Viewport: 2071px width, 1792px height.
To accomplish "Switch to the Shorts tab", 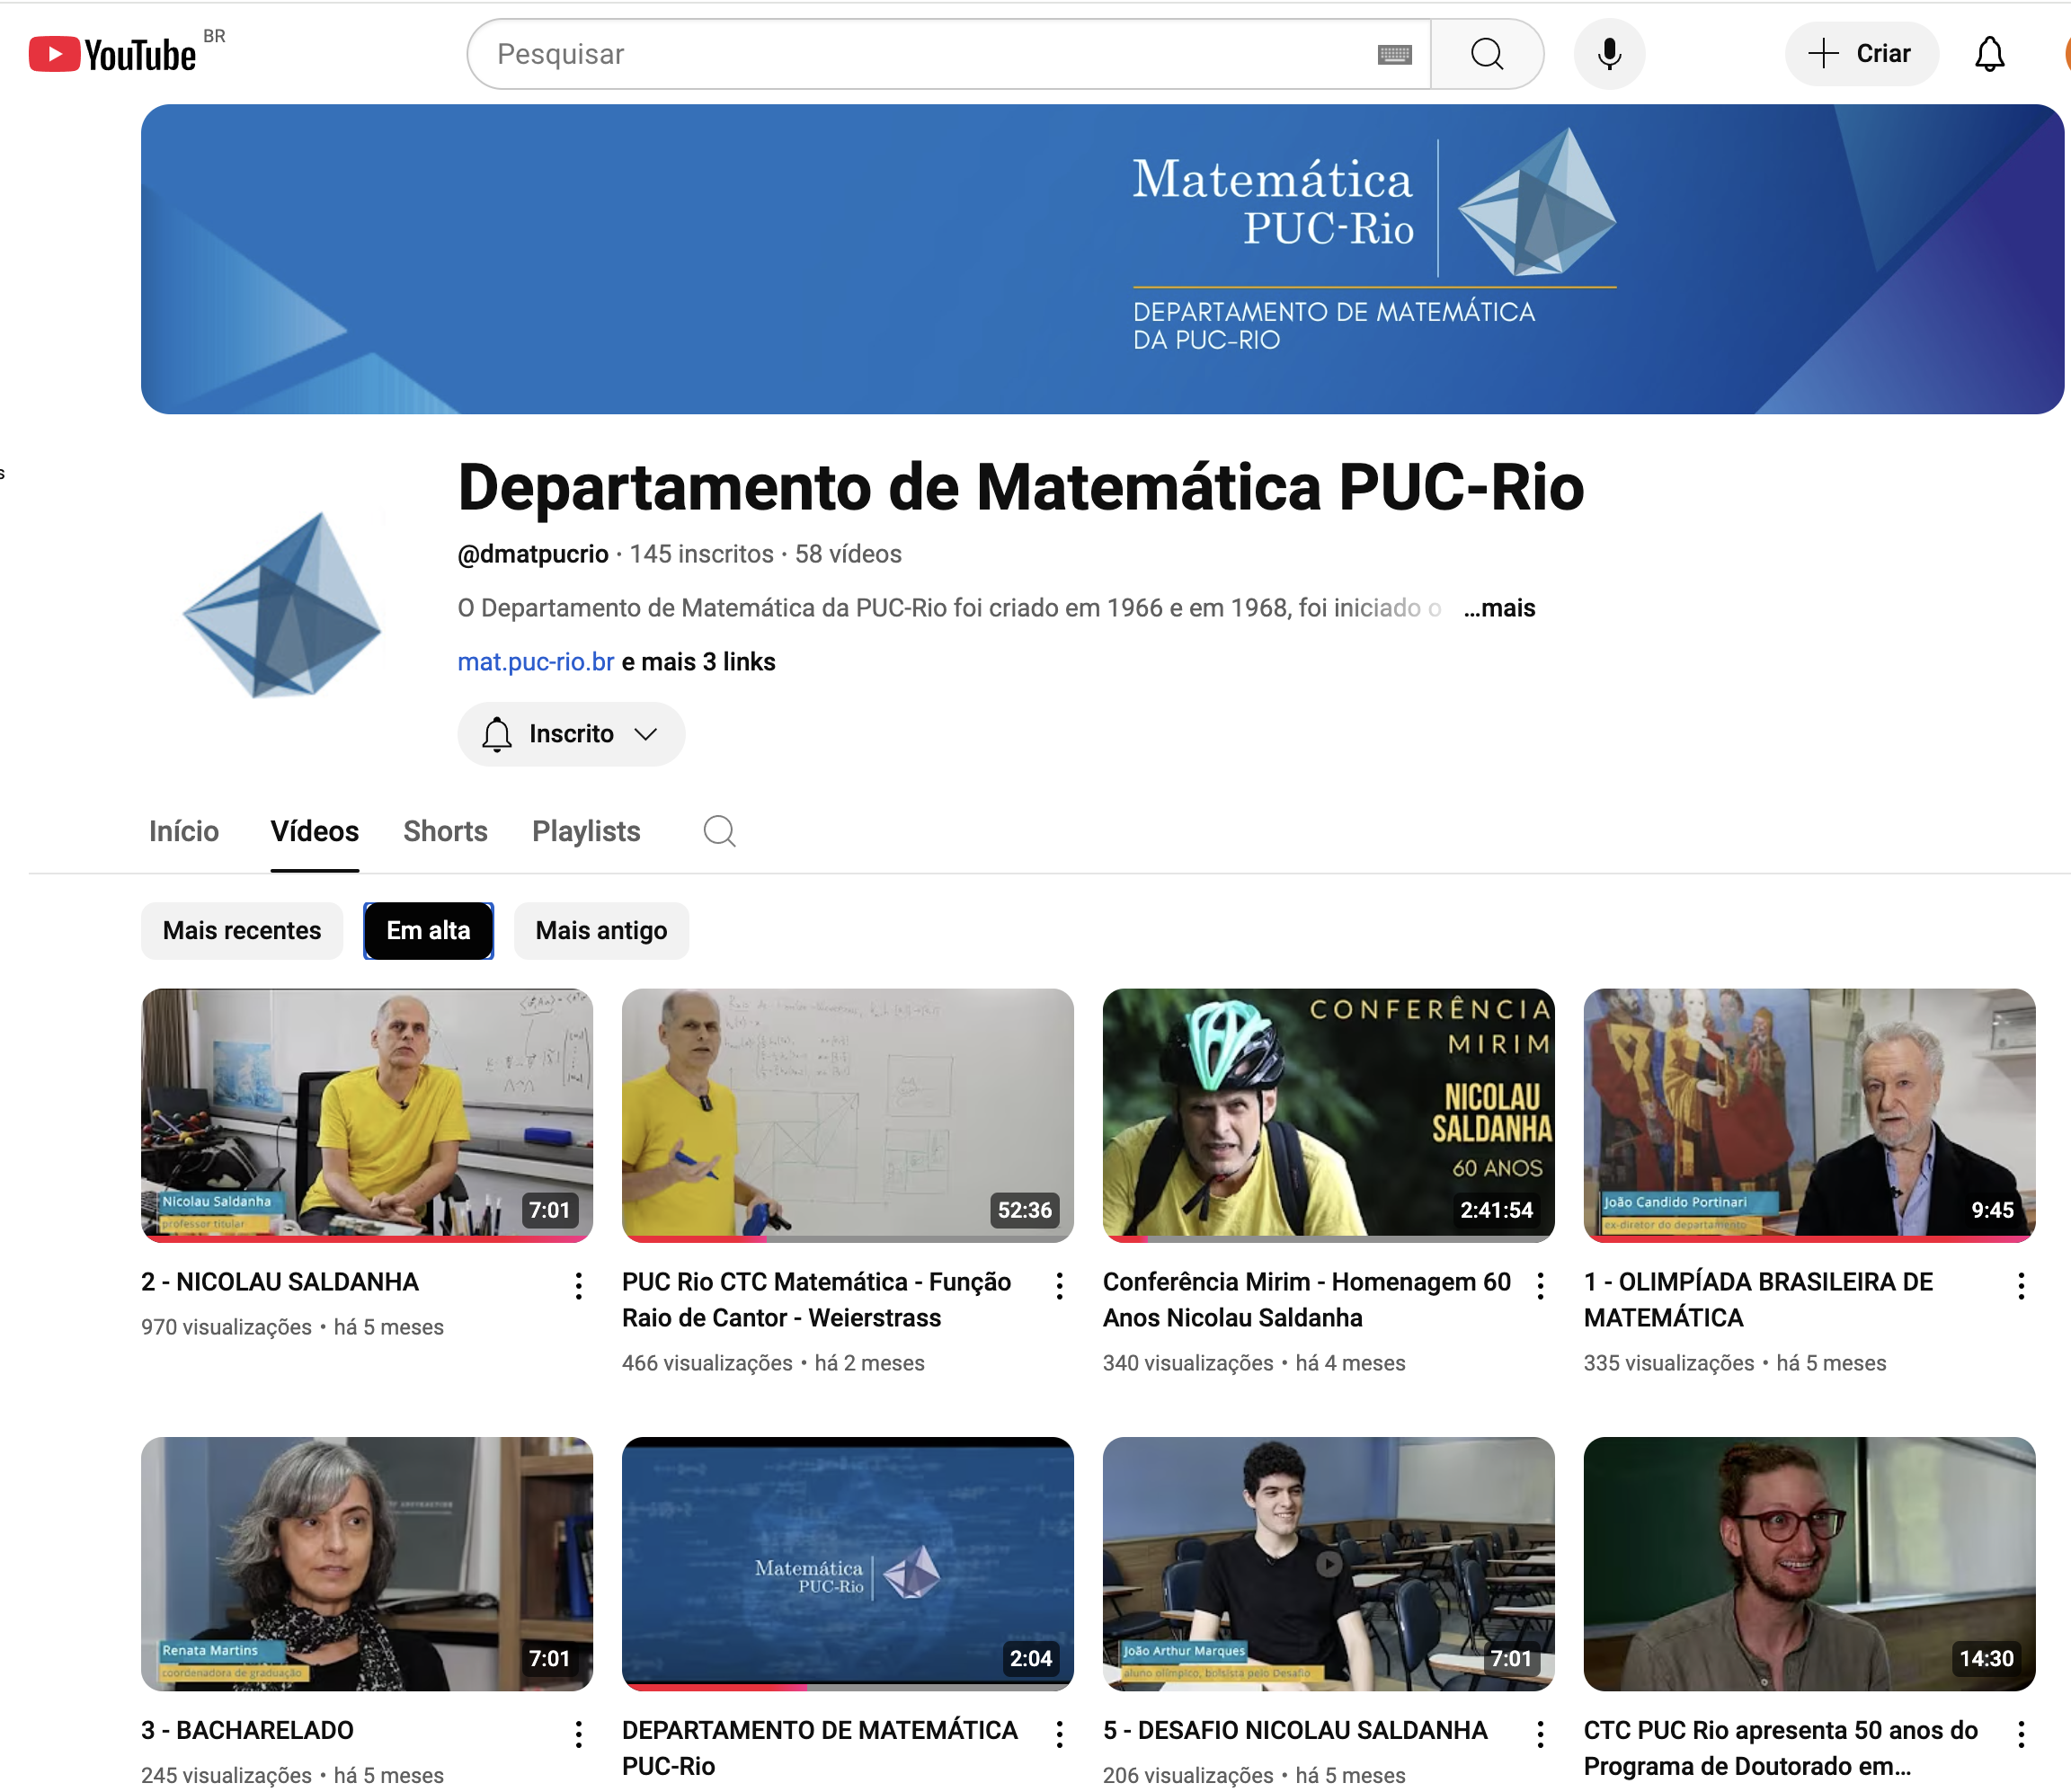I will (x=445, y=831).
